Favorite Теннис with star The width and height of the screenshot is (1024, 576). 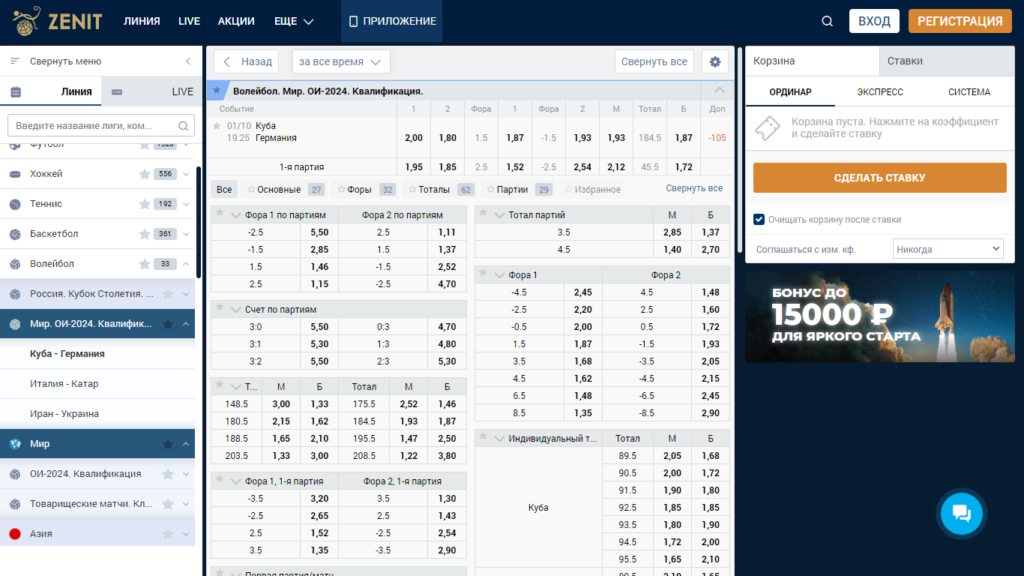click(144, 204)
